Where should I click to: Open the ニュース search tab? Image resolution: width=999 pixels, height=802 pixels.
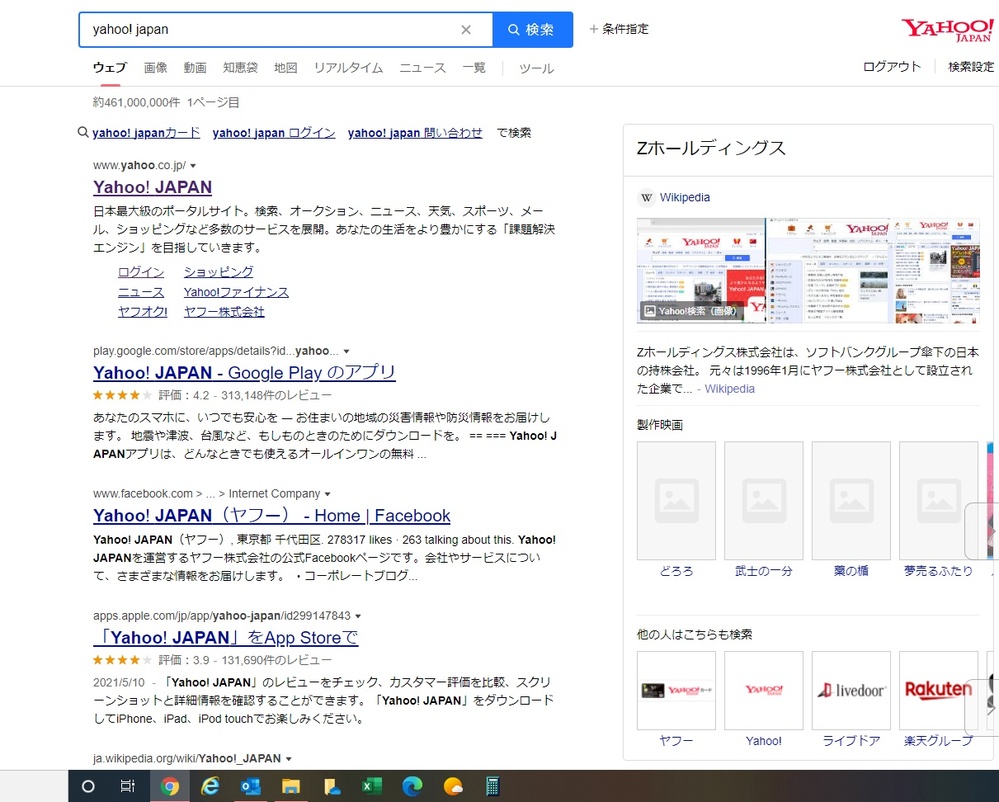(x=422, y=68)
